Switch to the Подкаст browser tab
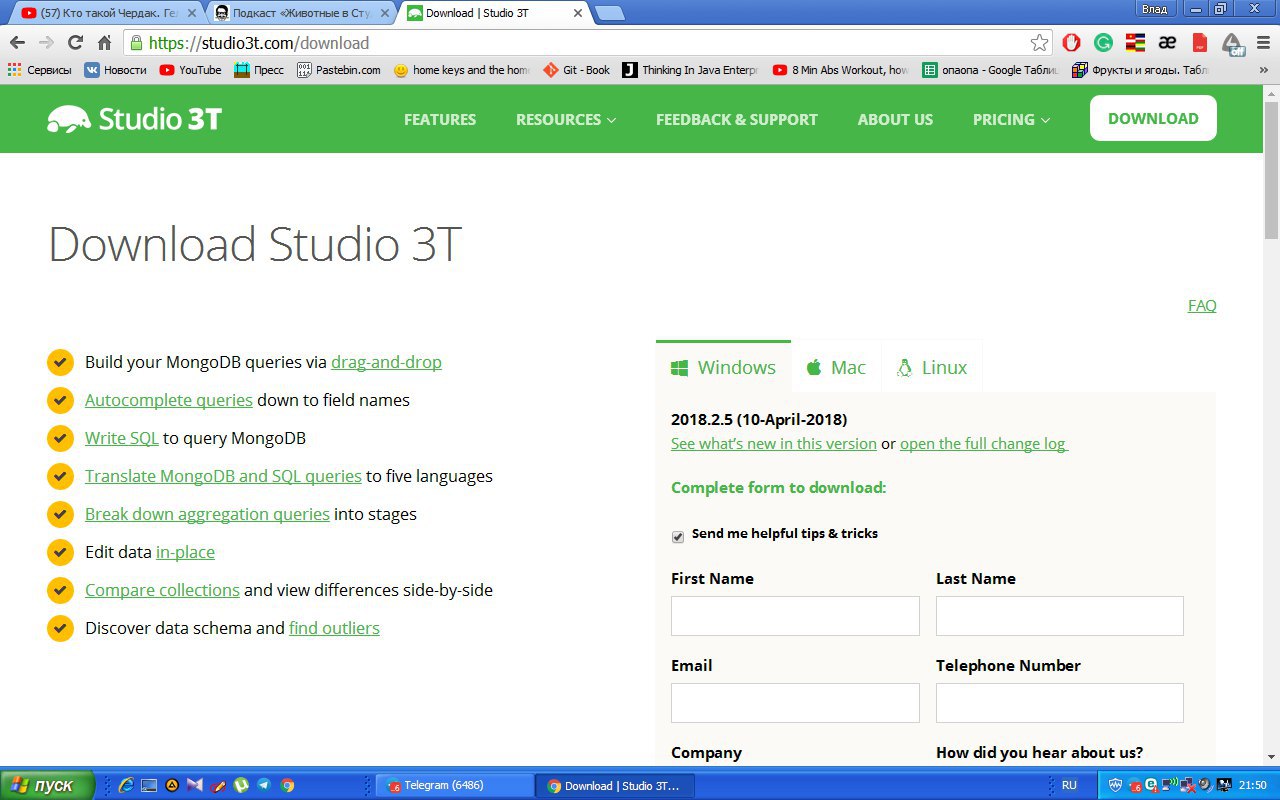 (301, 13)
